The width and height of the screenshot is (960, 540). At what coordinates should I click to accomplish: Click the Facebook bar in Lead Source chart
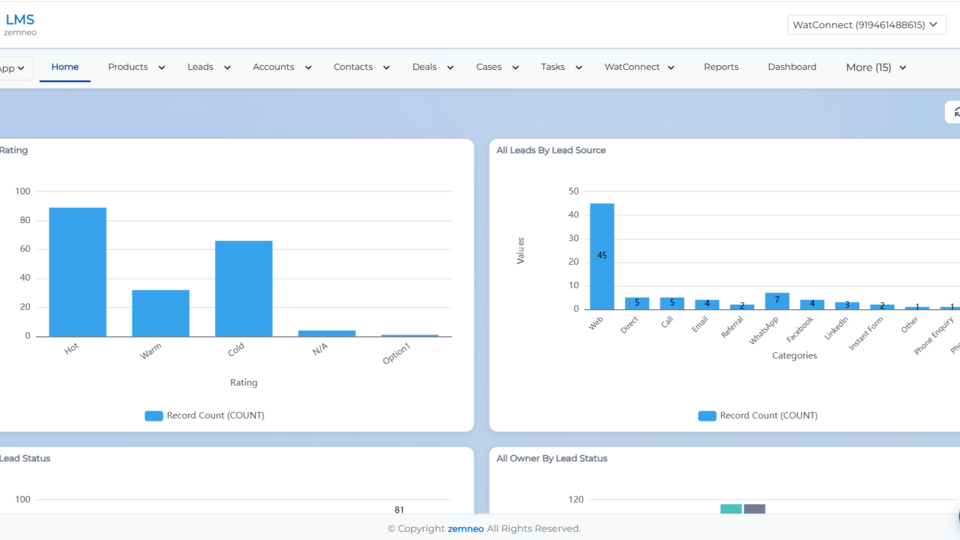(812, 304)
